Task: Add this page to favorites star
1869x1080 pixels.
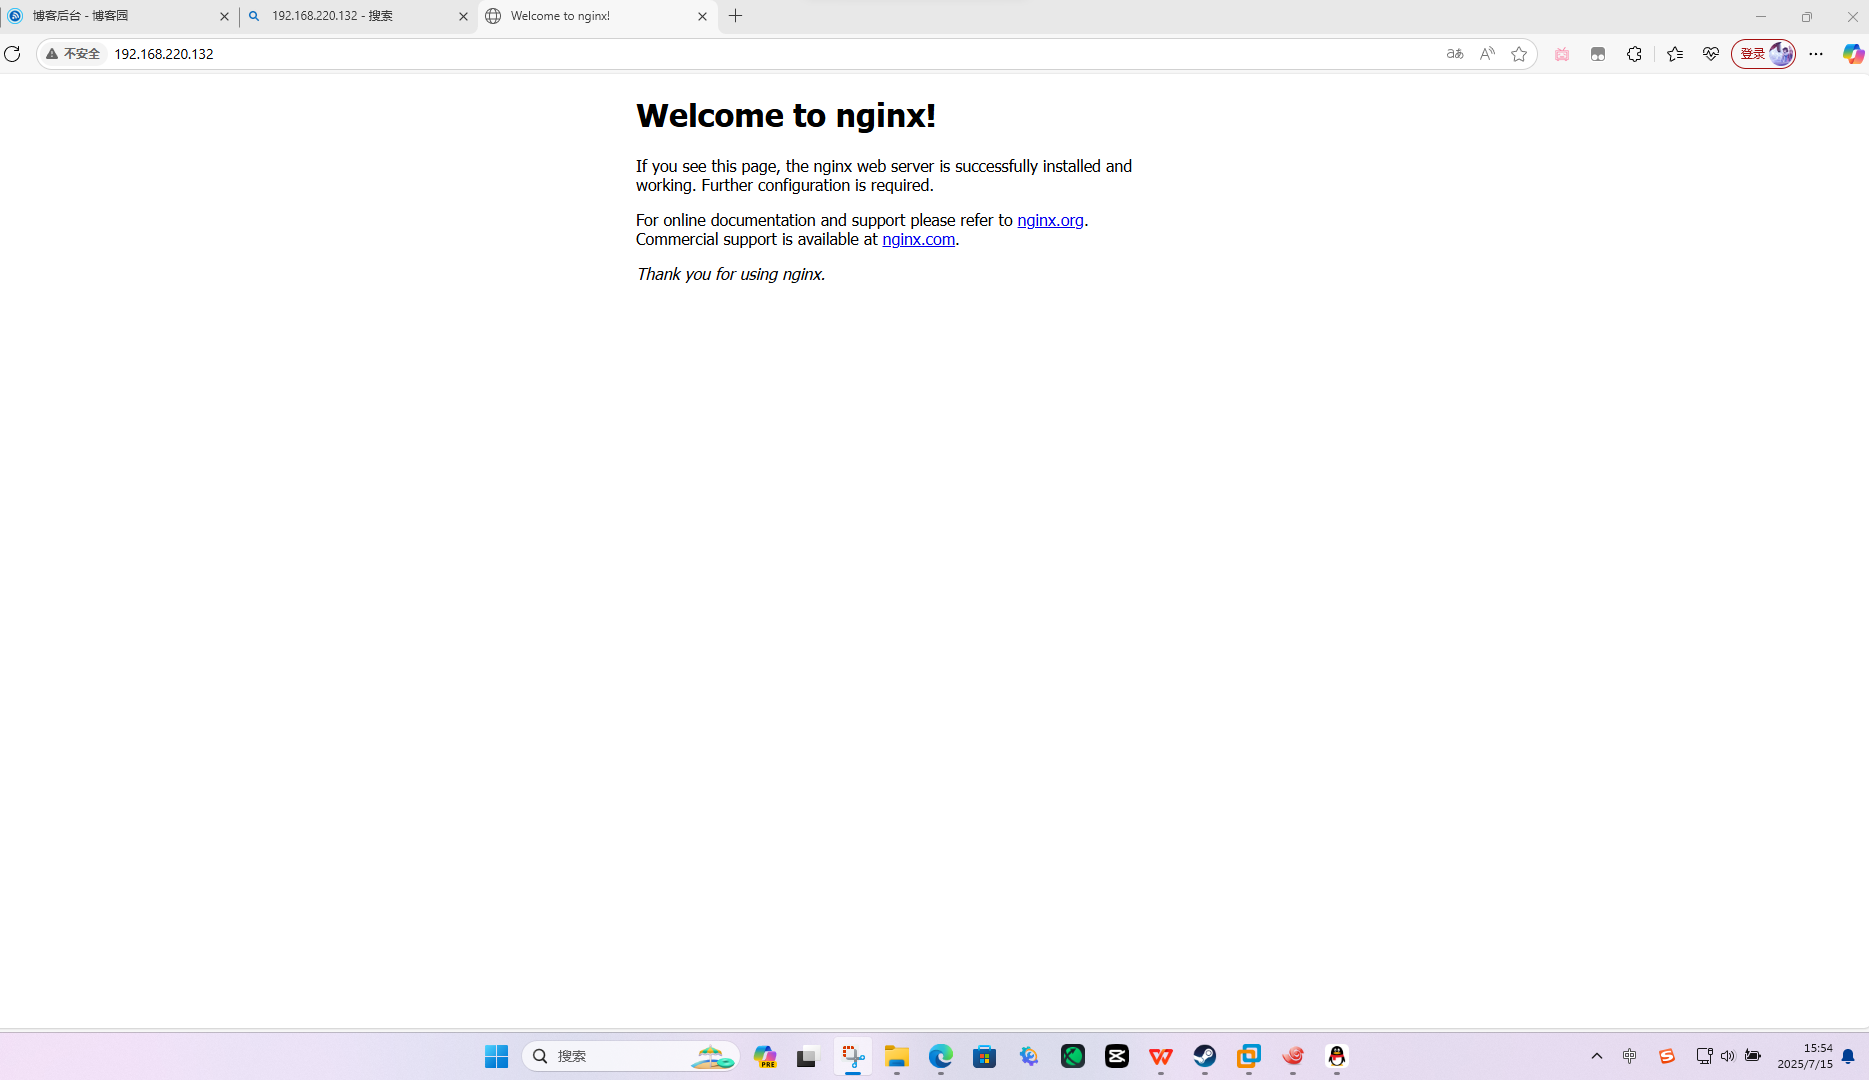Action: [1519, 54]
